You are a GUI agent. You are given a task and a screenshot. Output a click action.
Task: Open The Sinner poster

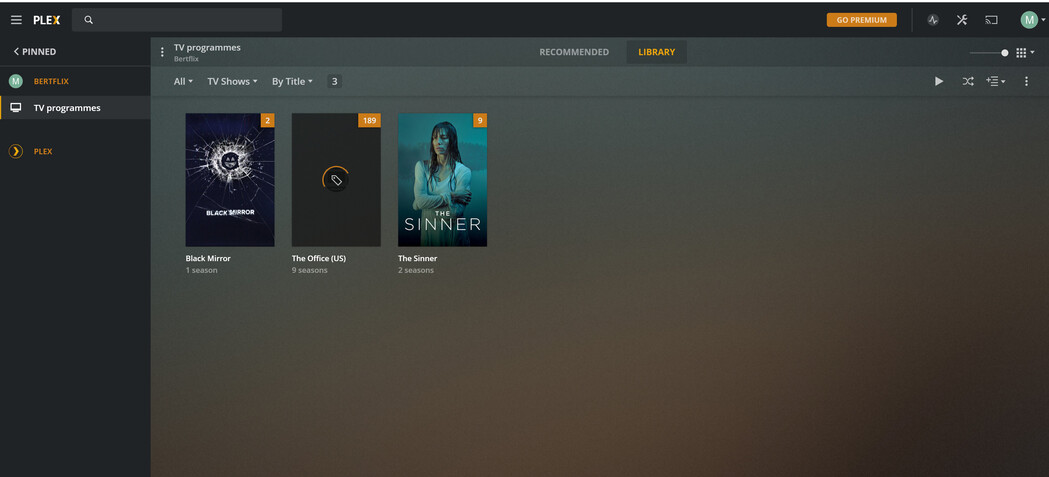coord(442,180)
